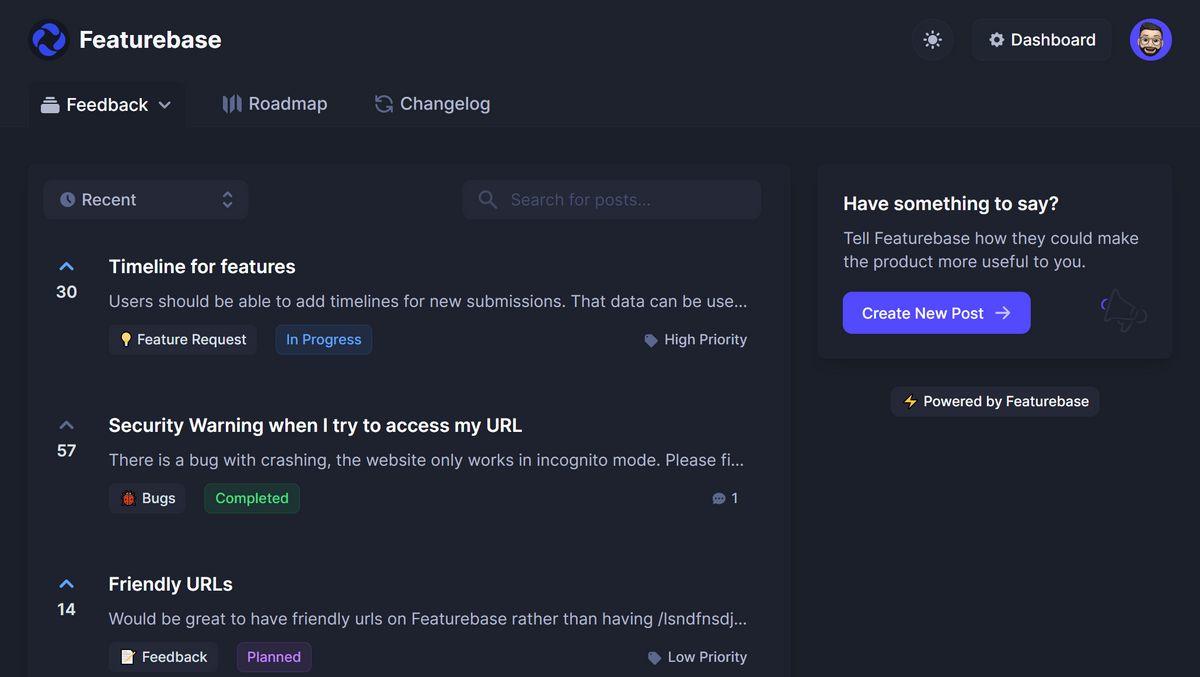Toggle light theme with the sun icon
The width and height of the screenshot is (1200, 677).
point(933,40)
